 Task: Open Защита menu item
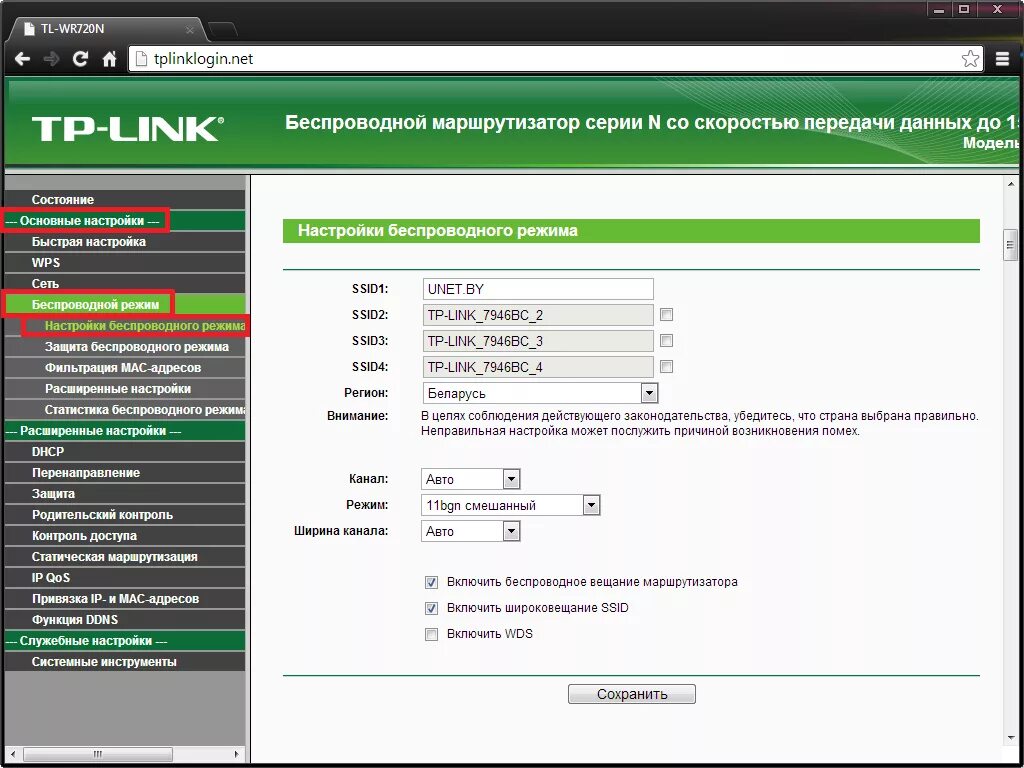[x=125, y=494]
